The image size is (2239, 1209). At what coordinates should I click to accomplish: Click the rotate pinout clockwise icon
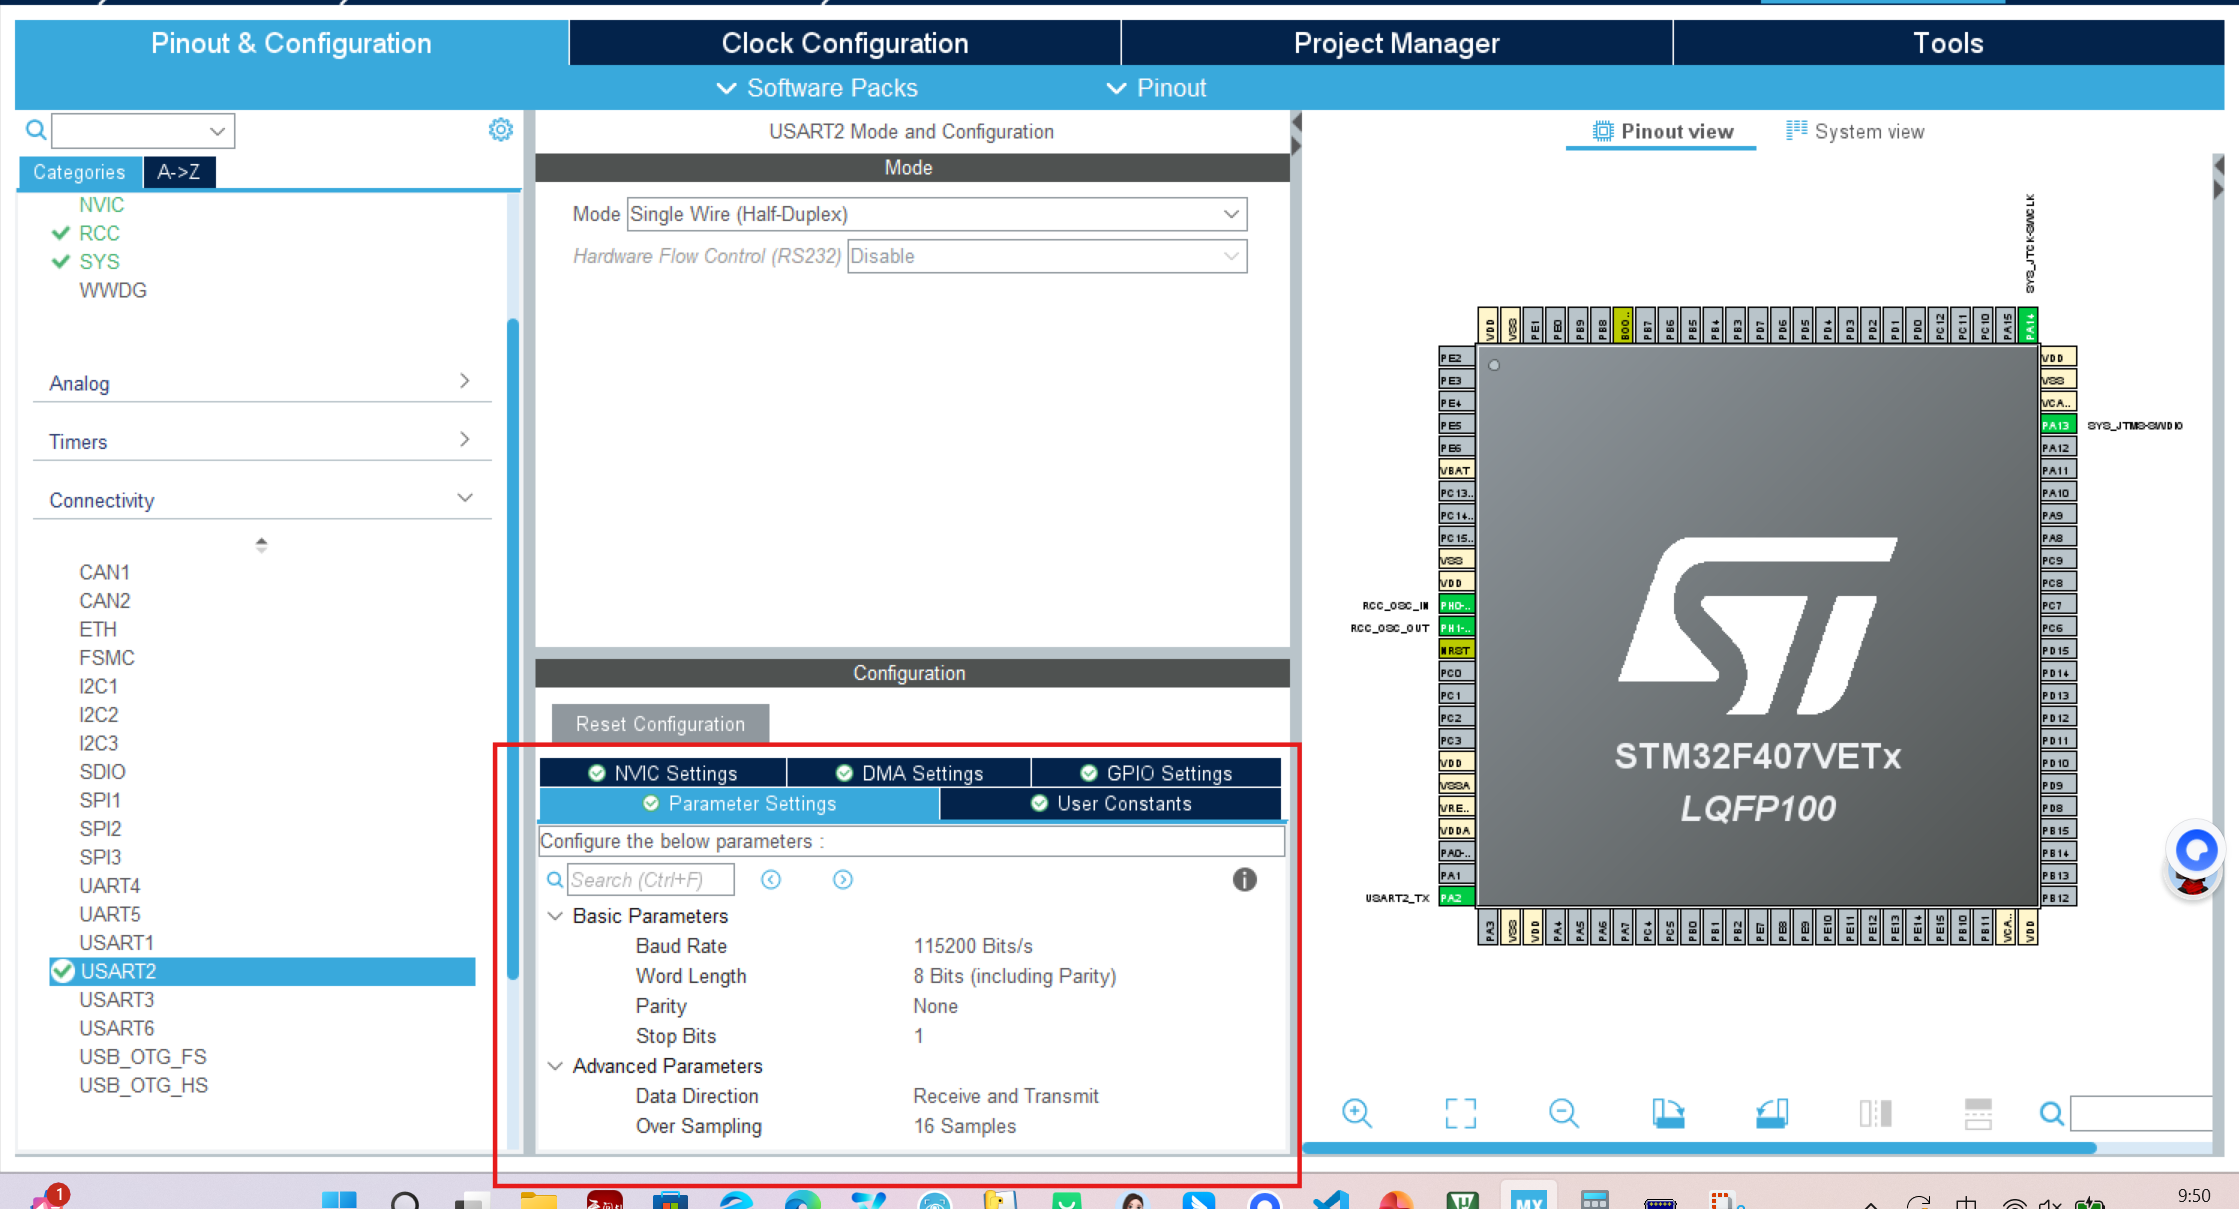tap(1668, 1112)
